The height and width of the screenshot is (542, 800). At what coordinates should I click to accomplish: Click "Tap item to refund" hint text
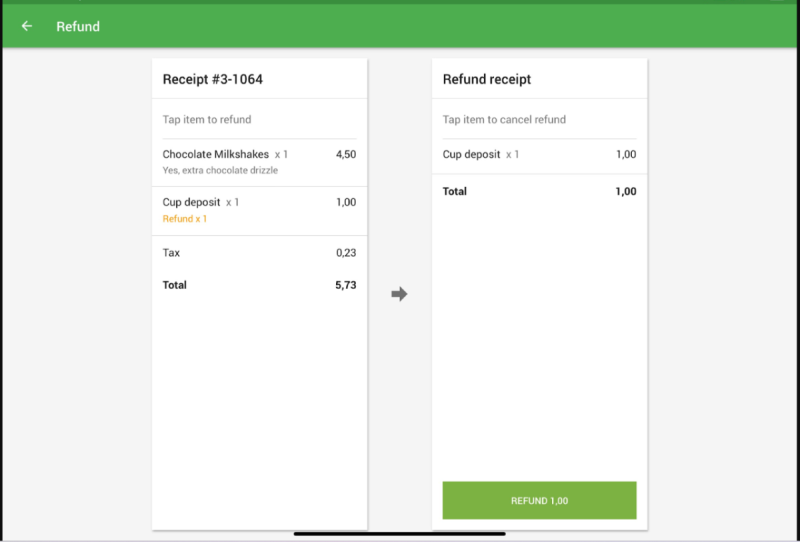pyautogui.click(x=207, y=120)
